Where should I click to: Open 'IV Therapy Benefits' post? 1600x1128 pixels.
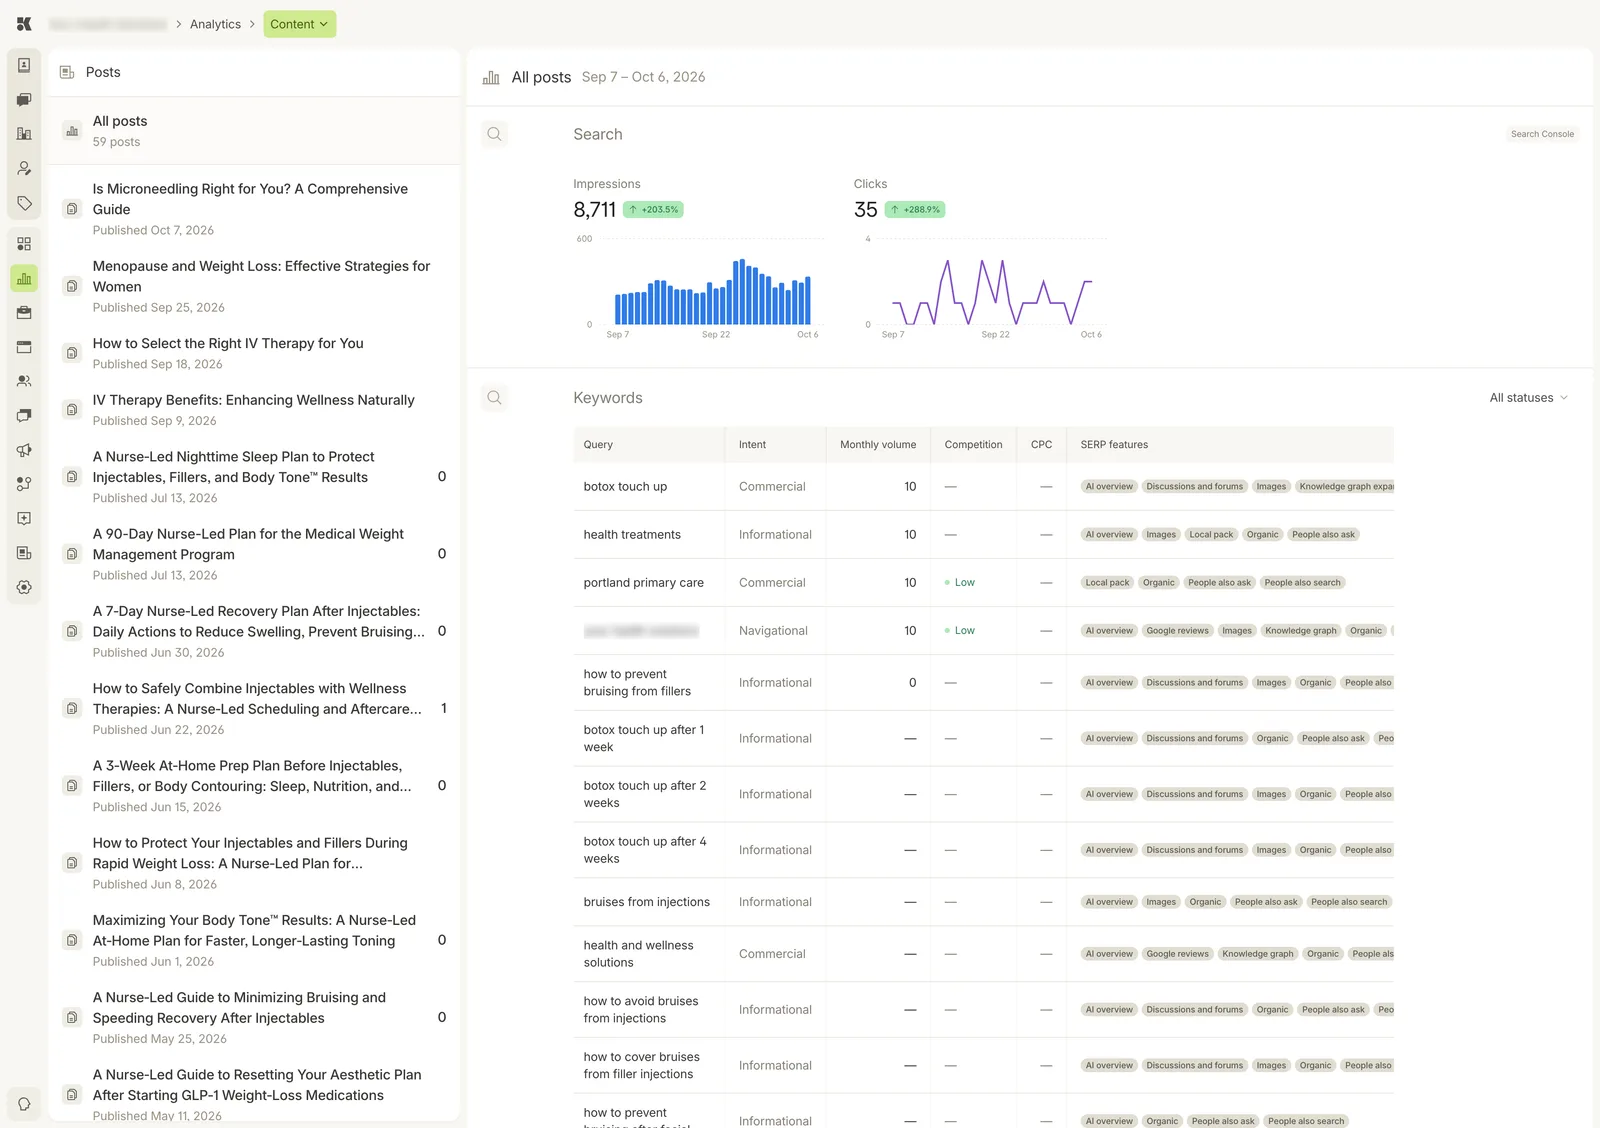click(254, 410)
